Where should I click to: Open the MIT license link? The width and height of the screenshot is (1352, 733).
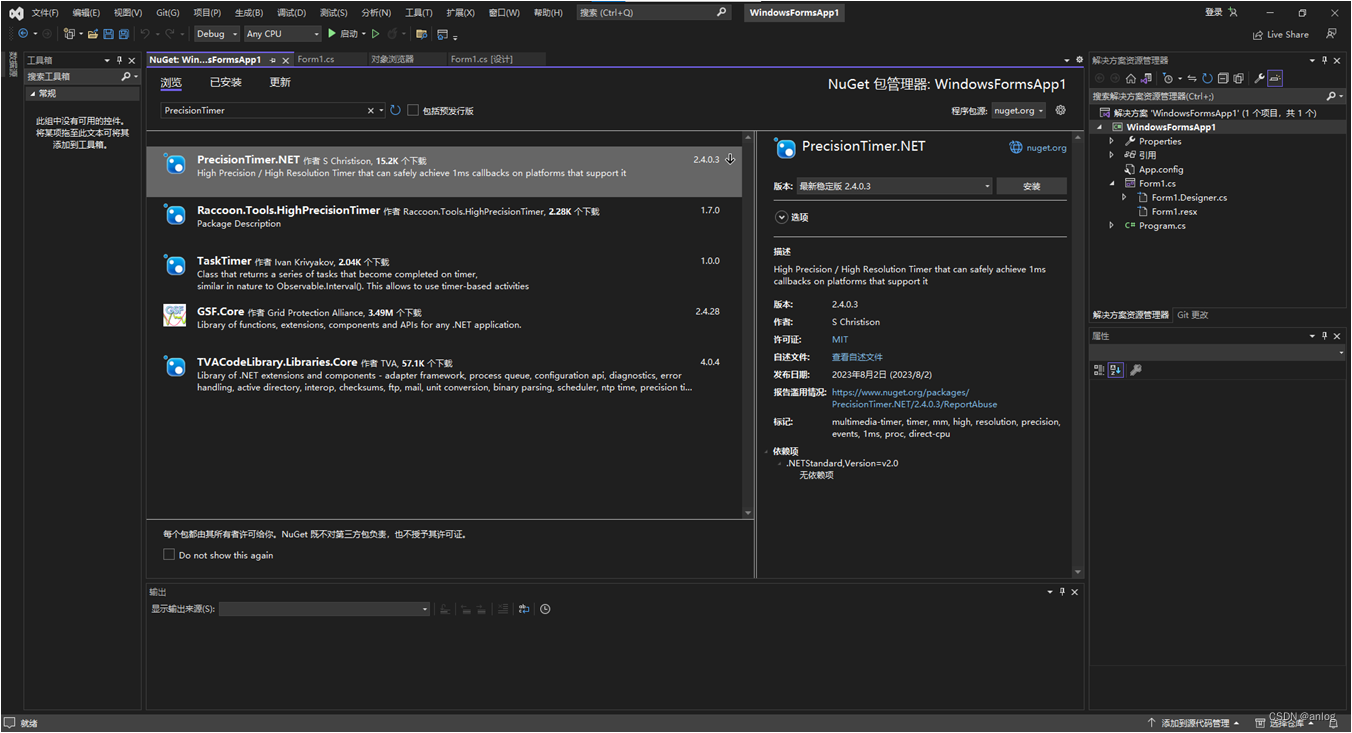point(840,340)
